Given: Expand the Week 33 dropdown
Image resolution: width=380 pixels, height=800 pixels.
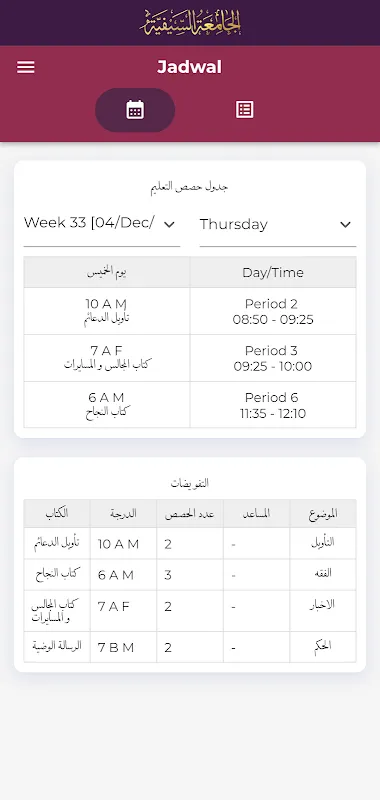Looking at the screenshot, I should pyautogui.click(x=102, y=224).
